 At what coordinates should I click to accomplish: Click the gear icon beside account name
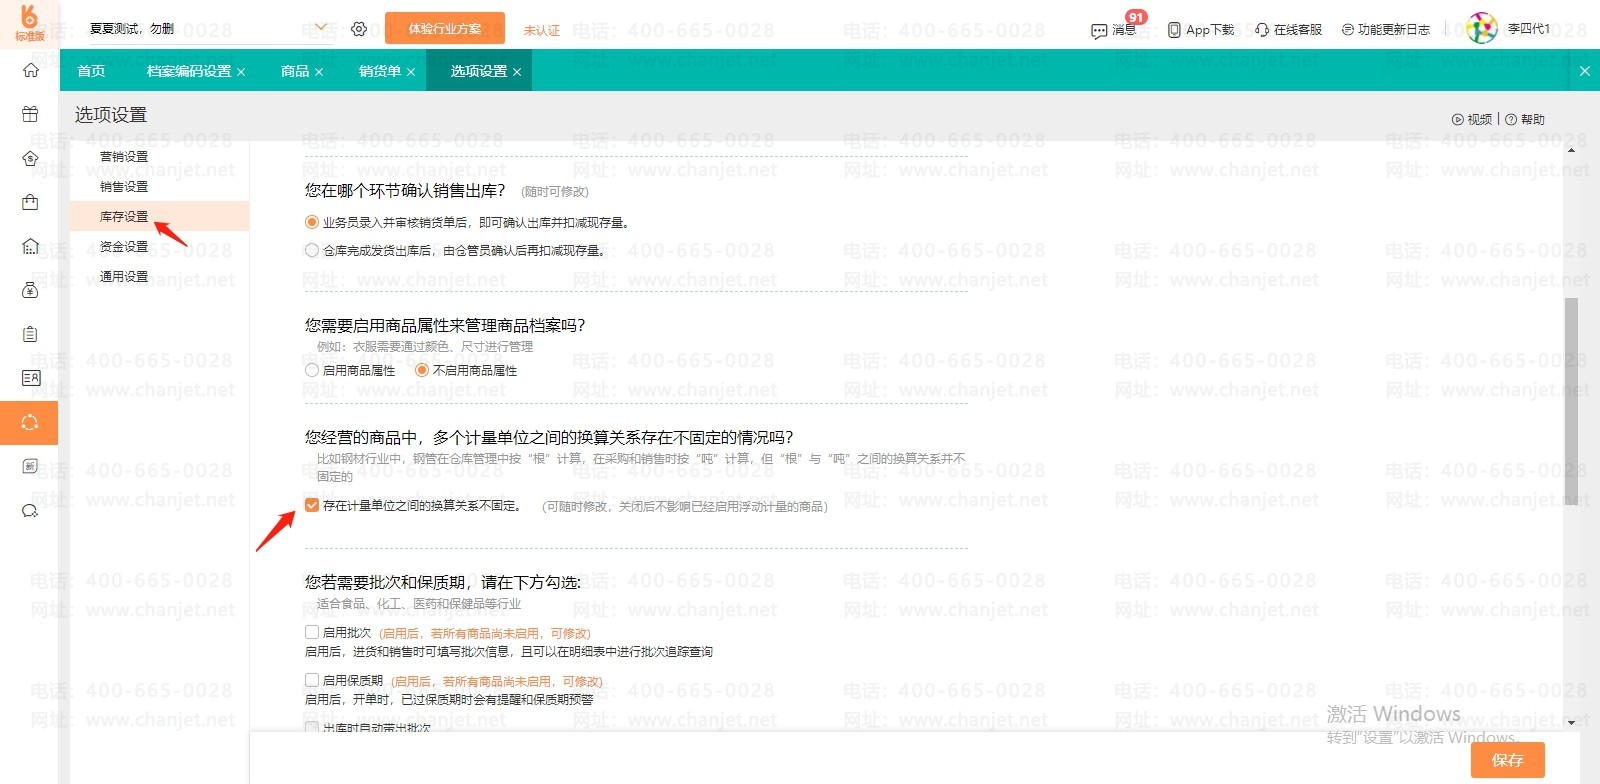coord(359,29)
